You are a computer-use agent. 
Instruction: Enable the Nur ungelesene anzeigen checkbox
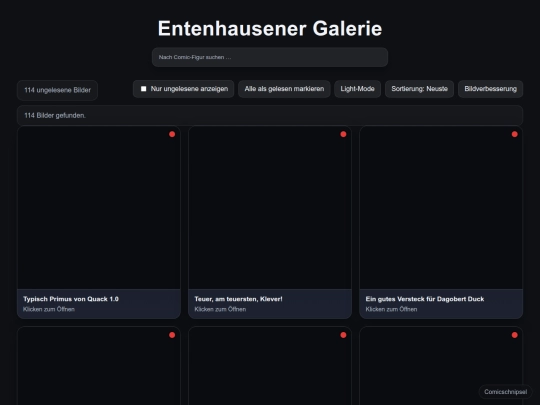pos(144,89)
